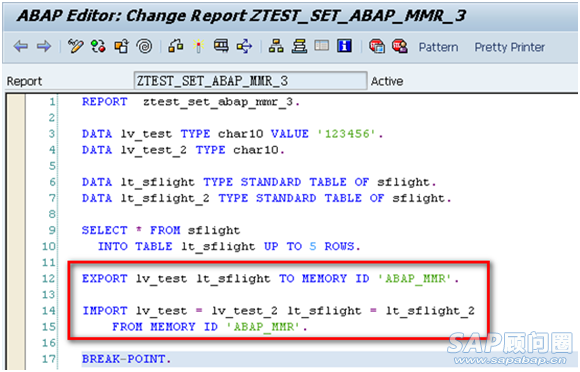The height and width of the screenshot is (372, 580).
Task: Click the 'BREAK-POINT.' statement
Action: 127,359
